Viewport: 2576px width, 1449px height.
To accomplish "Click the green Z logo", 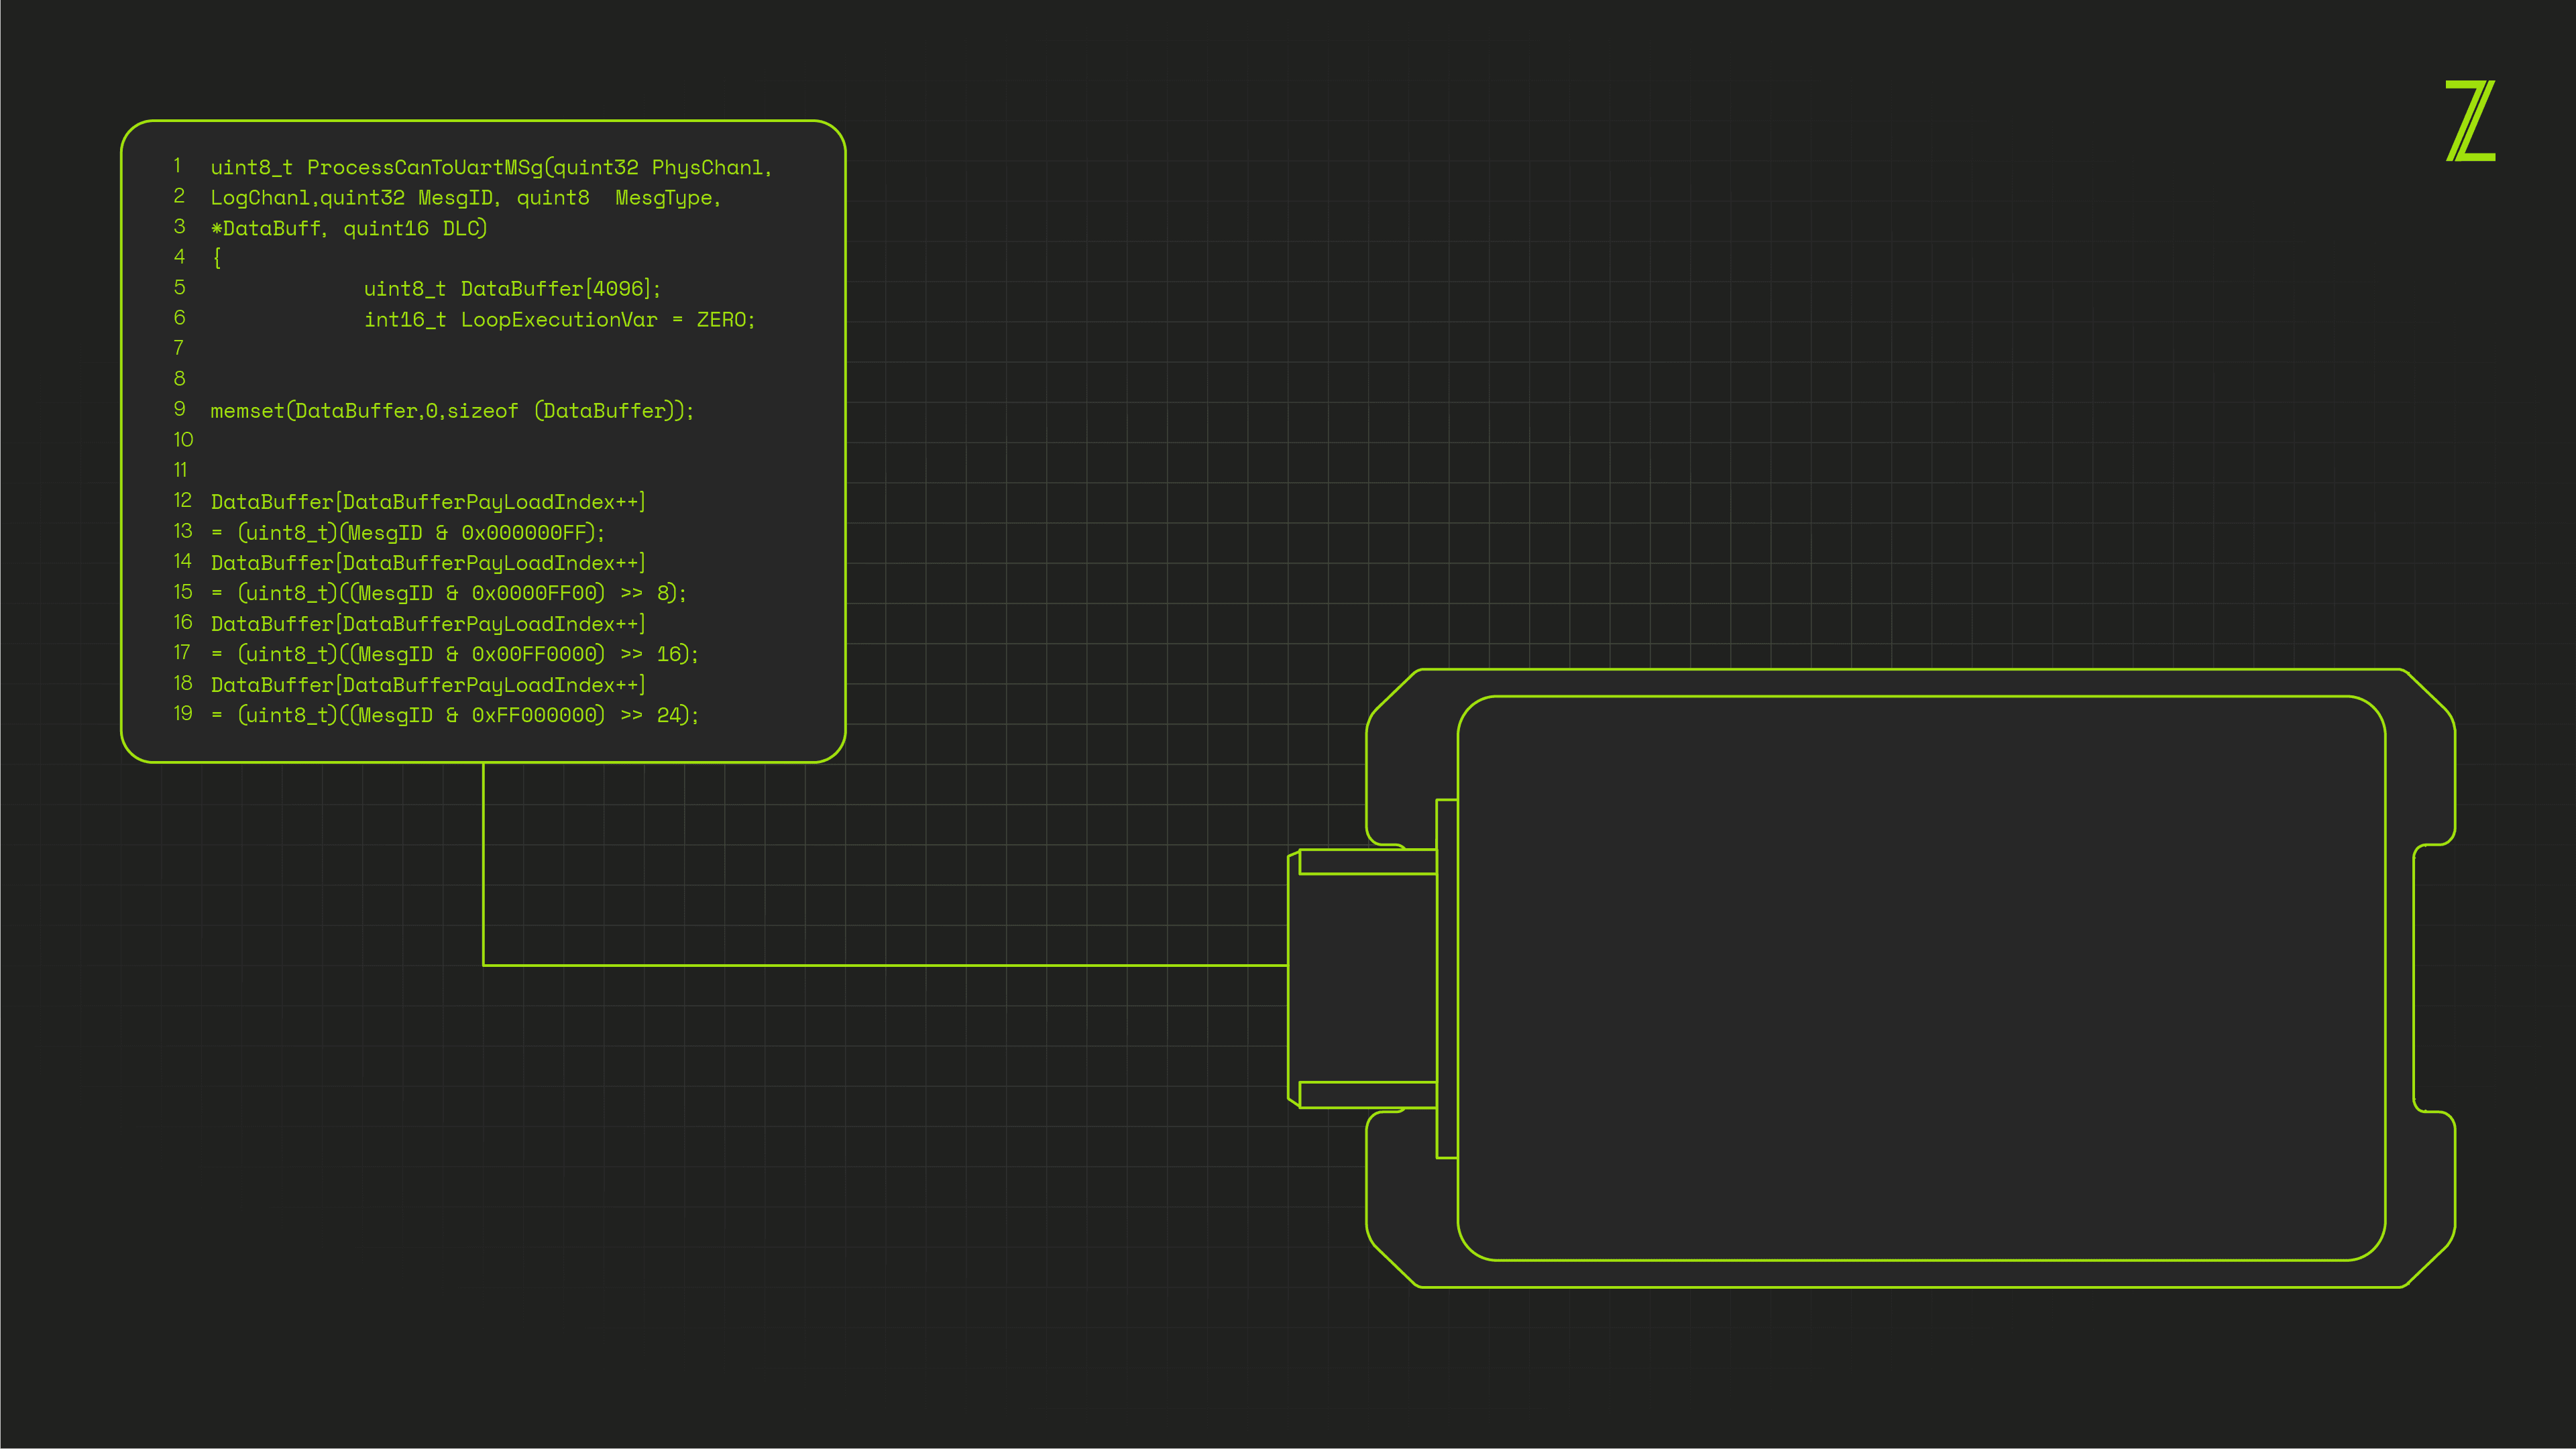I will click(2470, 121).
